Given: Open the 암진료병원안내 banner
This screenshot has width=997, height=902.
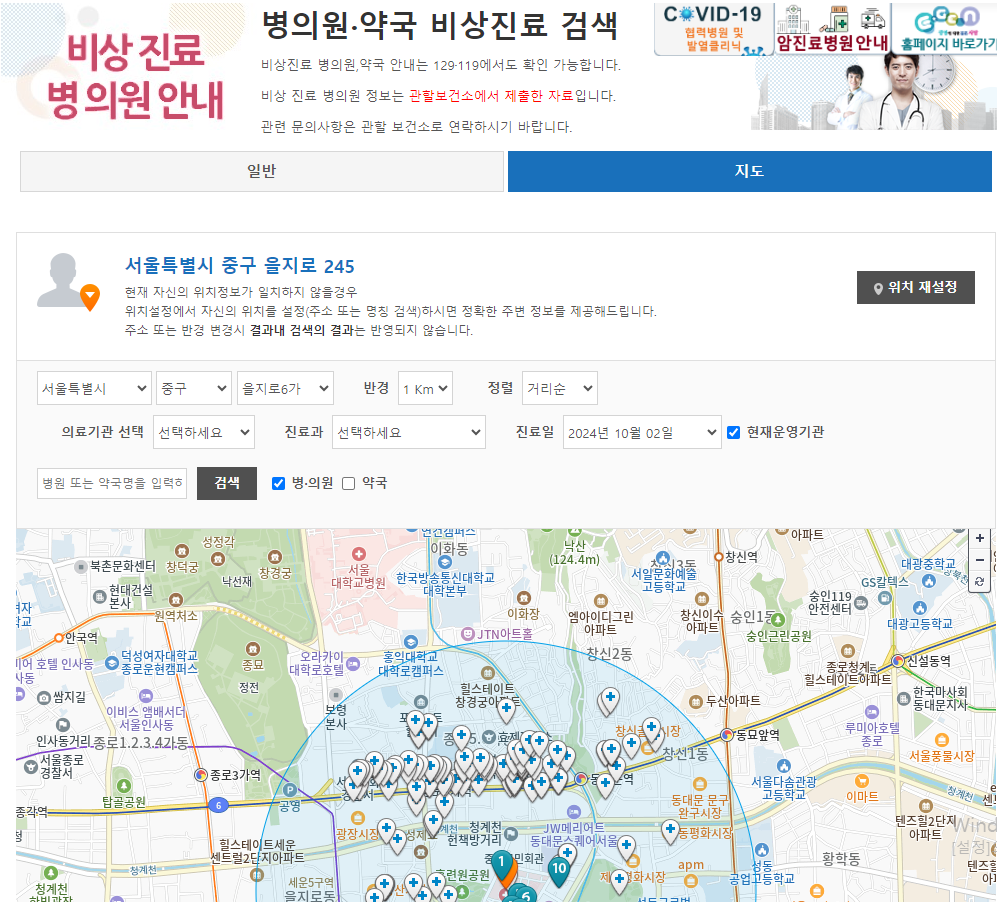Looking at the screenshot, I should point(832,29).
